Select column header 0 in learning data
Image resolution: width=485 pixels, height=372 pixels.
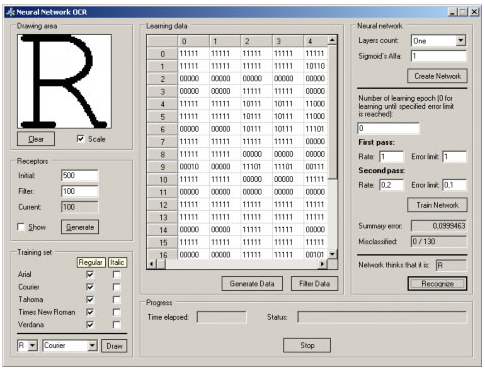(x=193, y=41)
